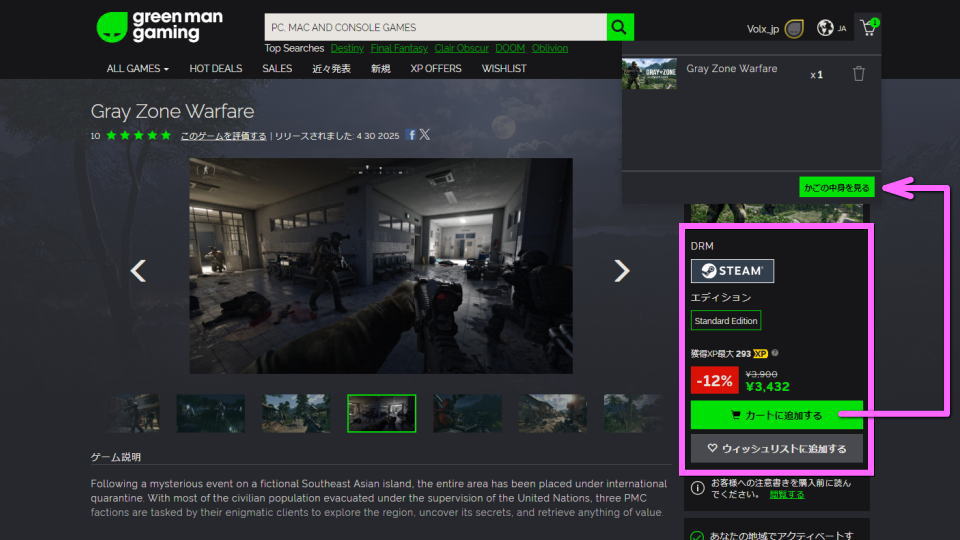Click かごの中身を見る button
960x540 pixels.
(836, 187)
